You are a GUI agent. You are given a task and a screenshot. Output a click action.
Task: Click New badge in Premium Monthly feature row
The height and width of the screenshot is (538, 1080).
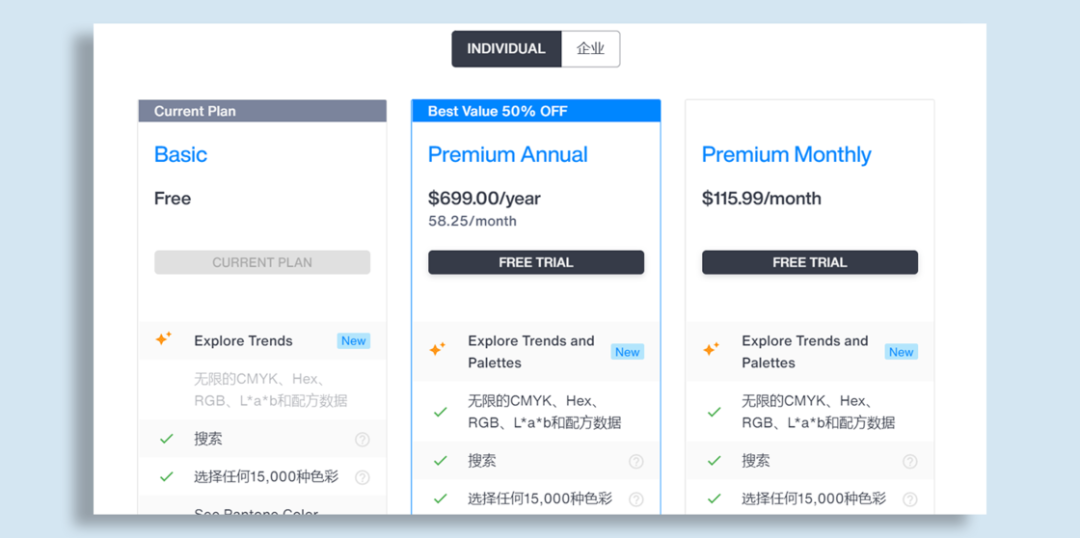(x=901, y=352)
